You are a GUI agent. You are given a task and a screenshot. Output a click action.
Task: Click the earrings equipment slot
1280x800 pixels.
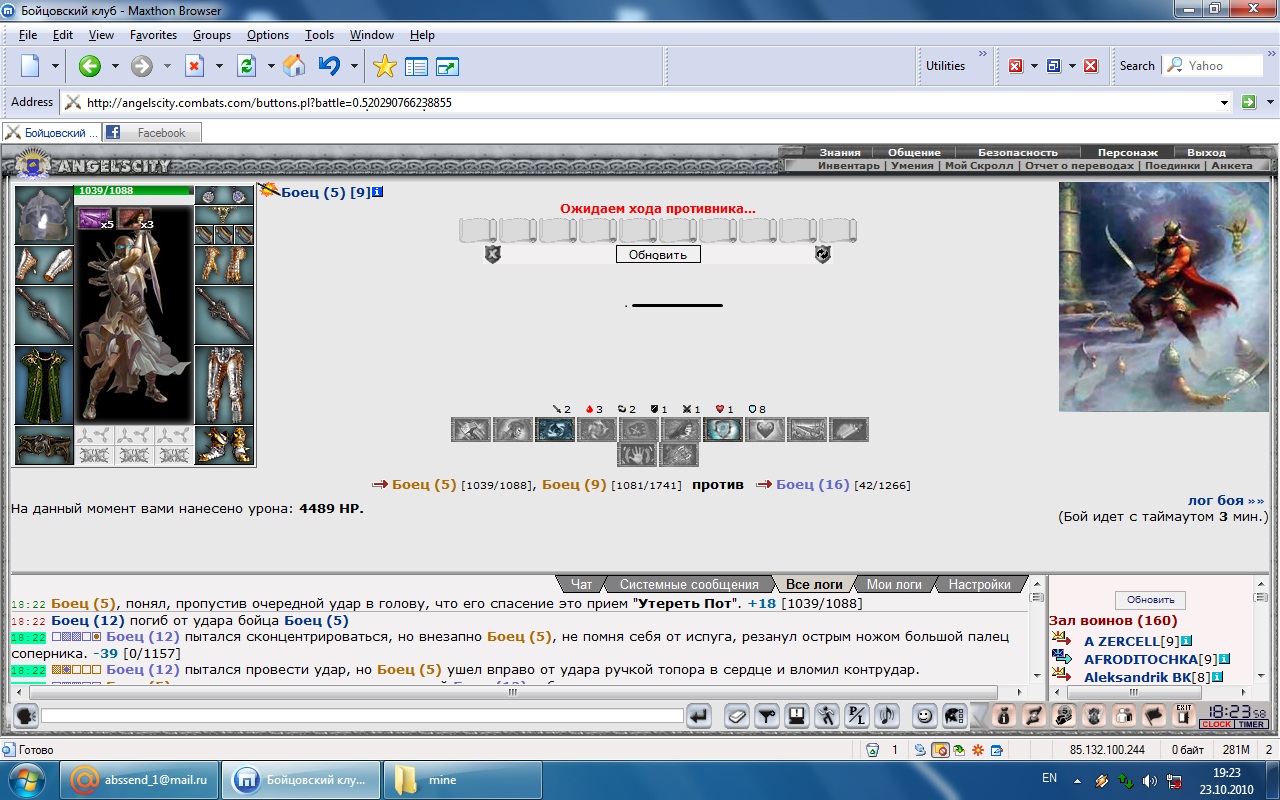pyautogui.click(x=224, y=196)
